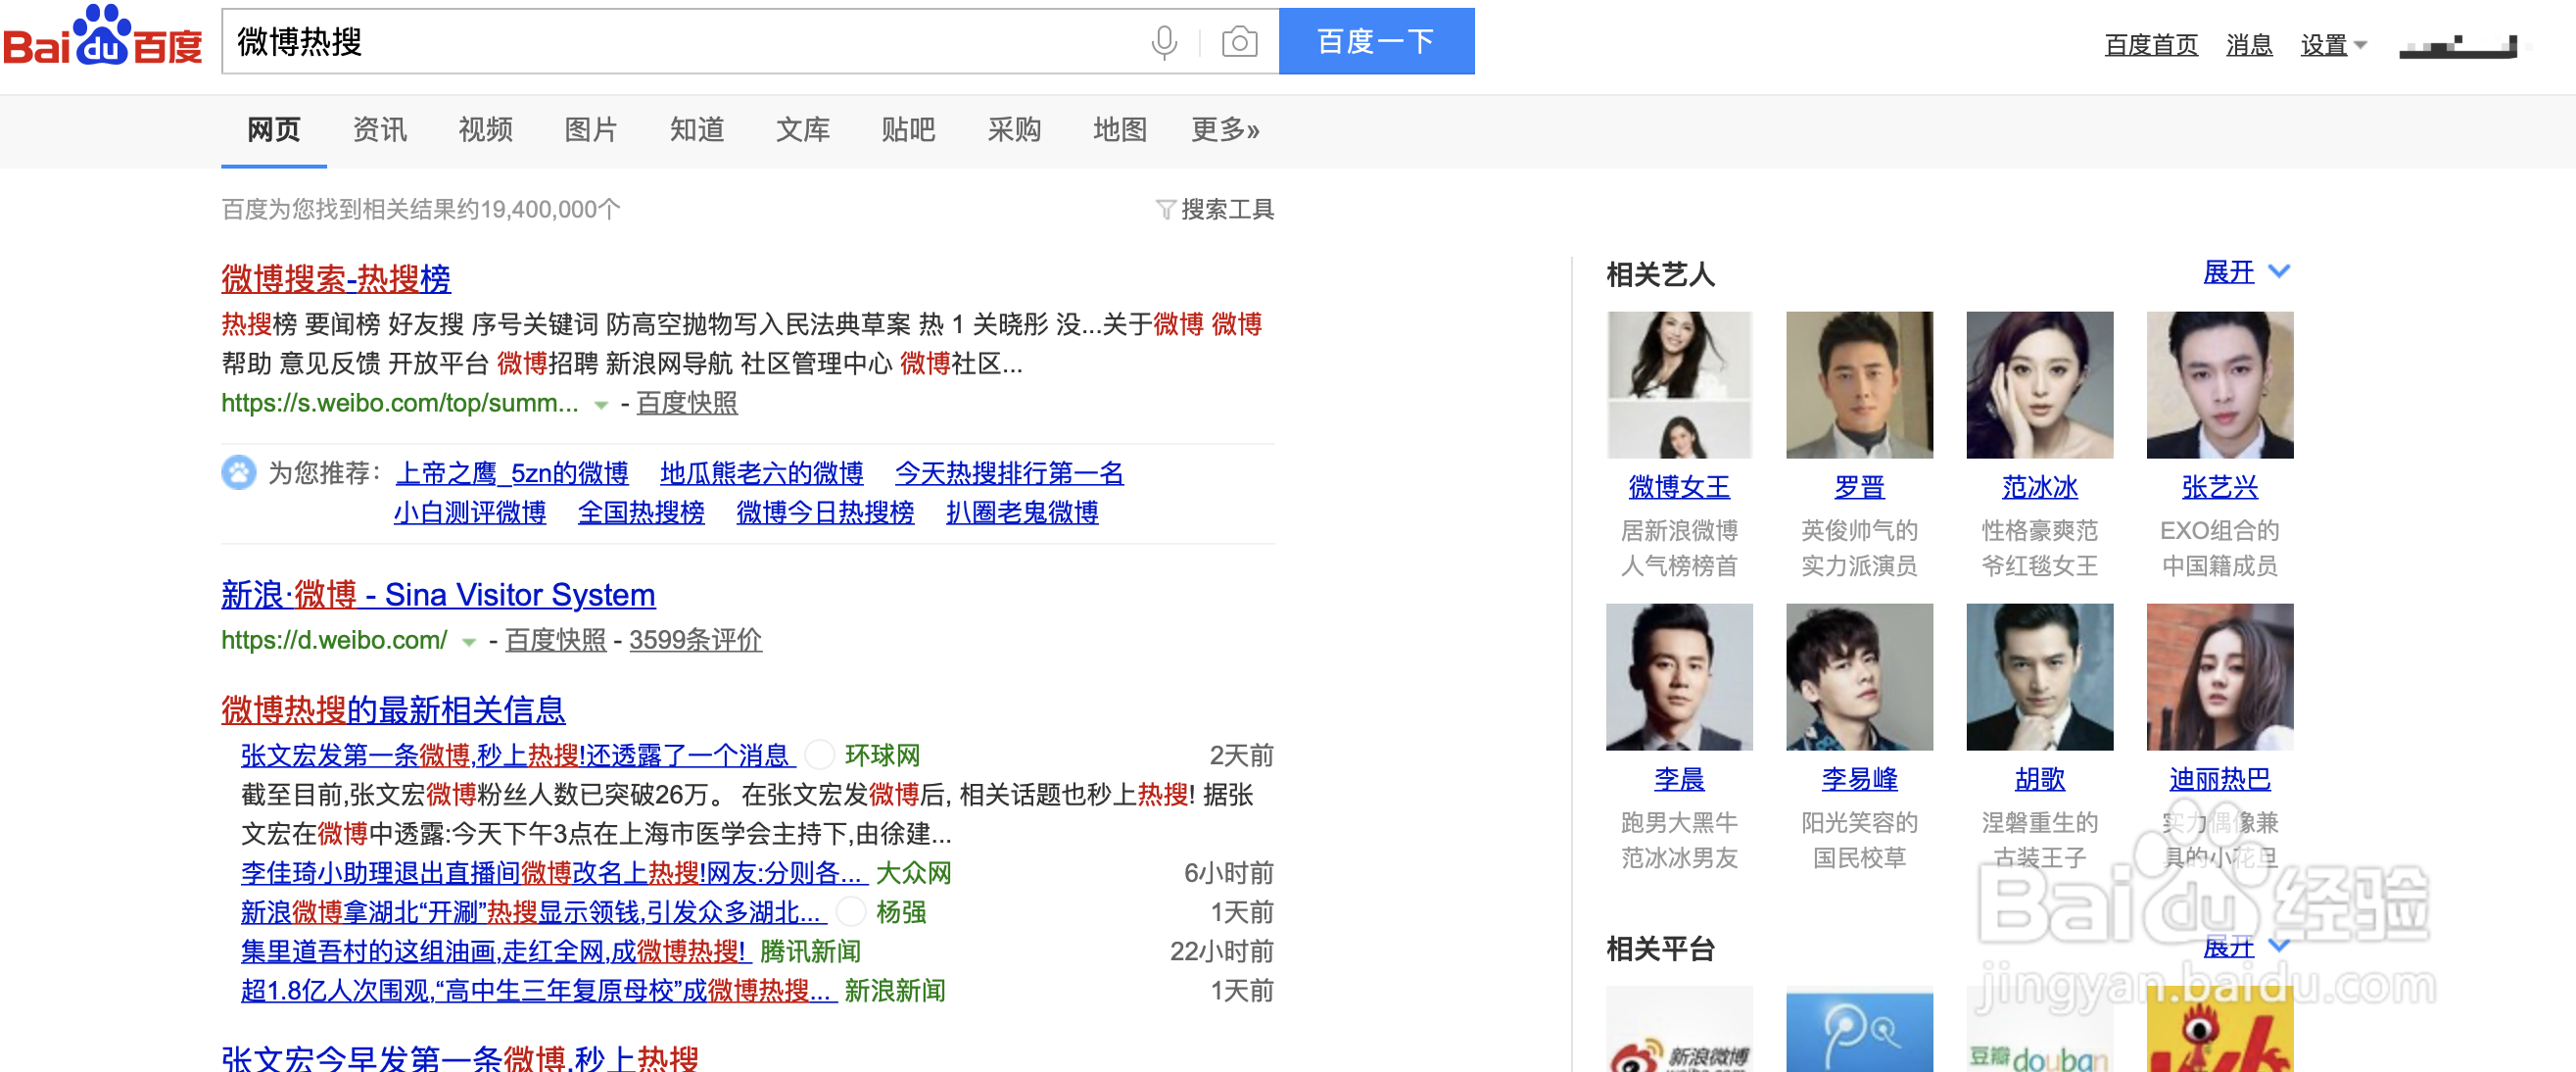The width and height of the screenshot is (2576, 1072).
Task: Open suggestion 微博今日热搜榜
Action: tap(825, 512)
